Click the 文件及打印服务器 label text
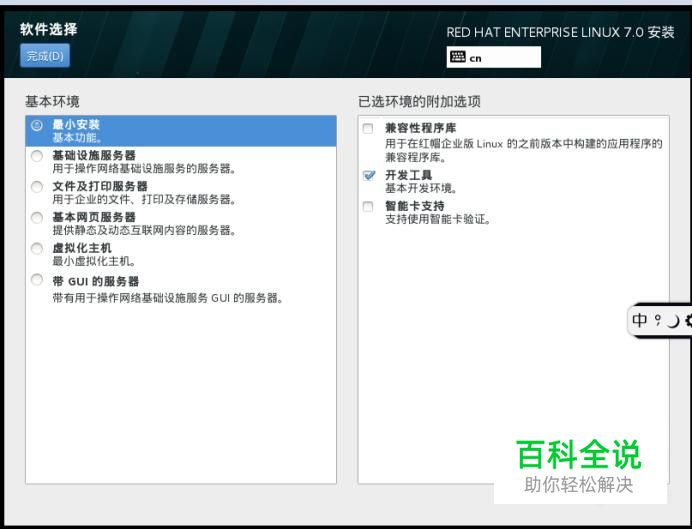 (x=100, y=186)
